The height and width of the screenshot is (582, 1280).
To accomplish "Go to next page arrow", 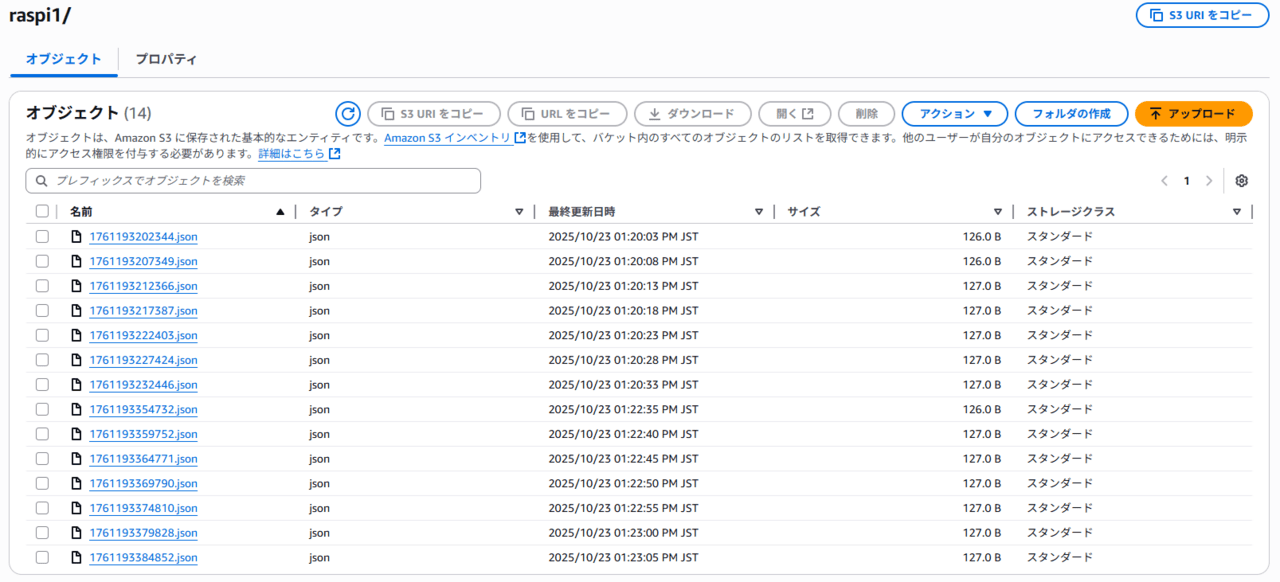I will [1209, 181].
